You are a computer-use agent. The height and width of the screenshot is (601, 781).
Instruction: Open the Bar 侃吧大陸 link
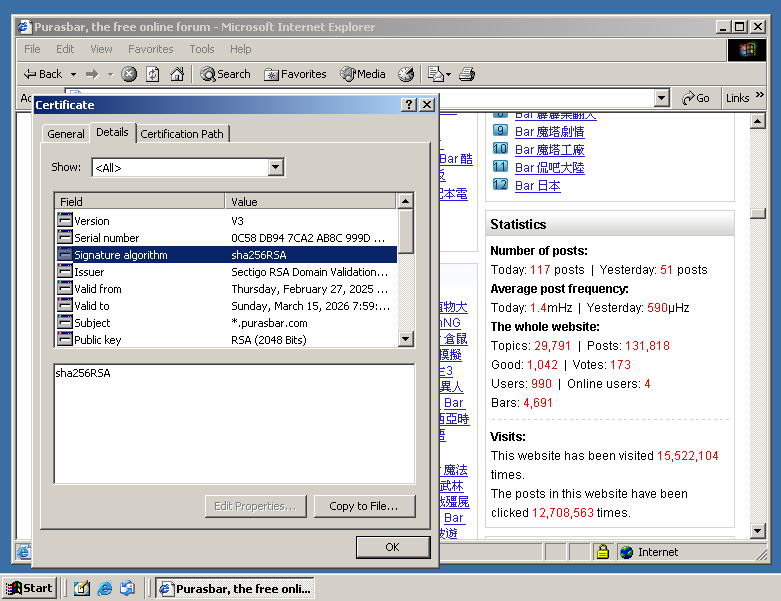549,167
